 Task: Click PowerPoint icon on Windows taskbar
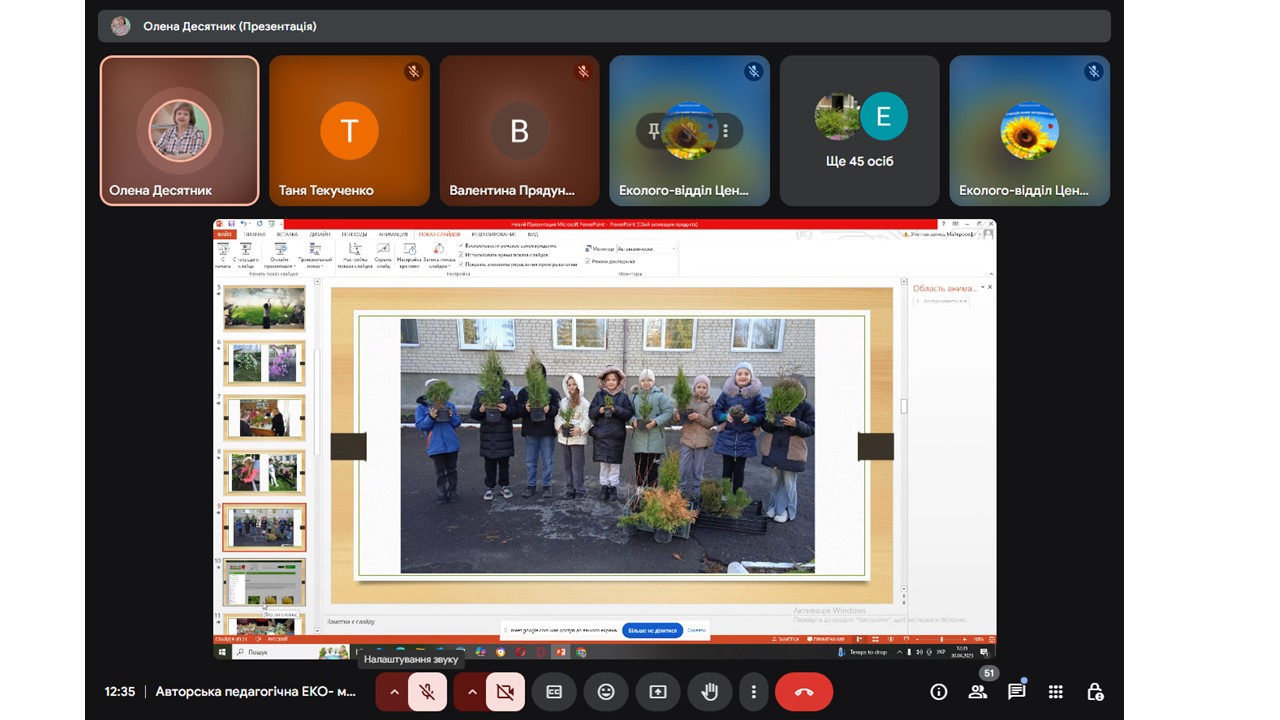click(x=560, y=652)
